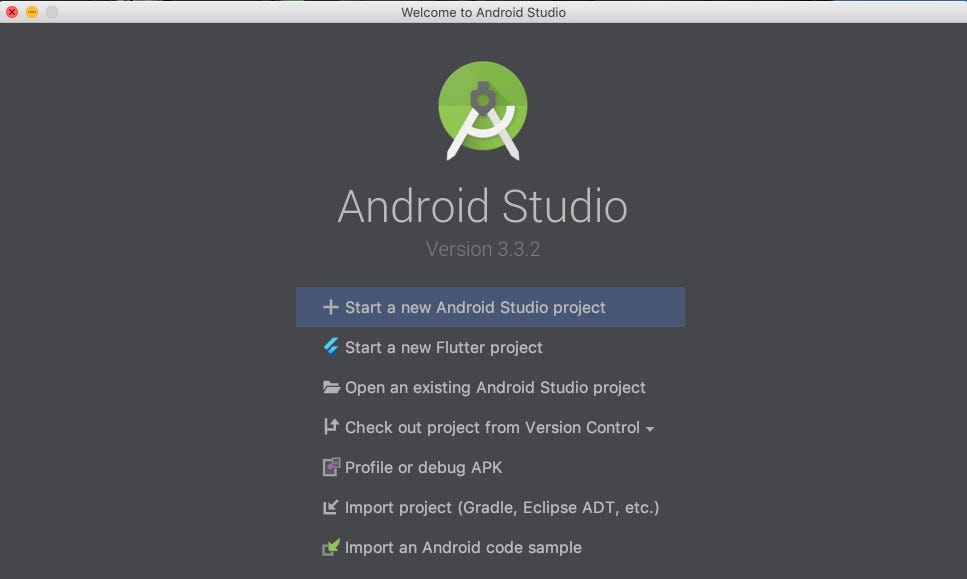Open an existing Android Studio project
Viewport: 967px width, 579px height.
coord(495,387)
